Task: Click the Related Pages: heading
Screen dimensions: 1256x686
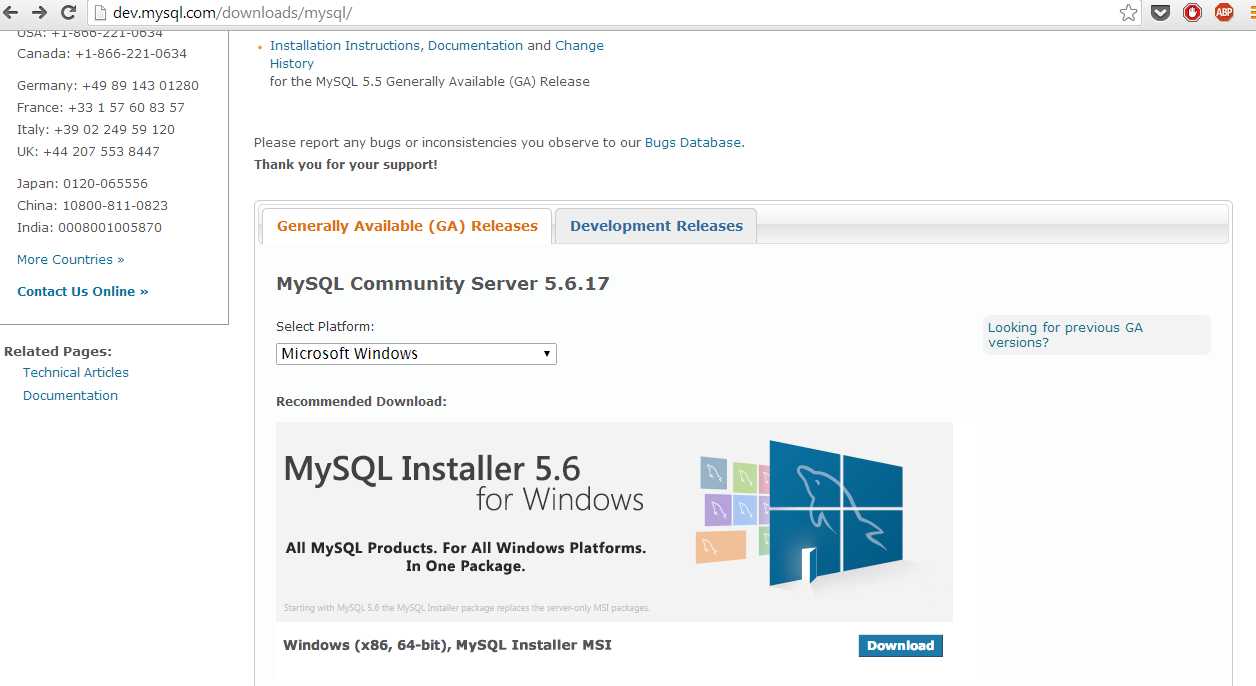Action: coord(58,352)
